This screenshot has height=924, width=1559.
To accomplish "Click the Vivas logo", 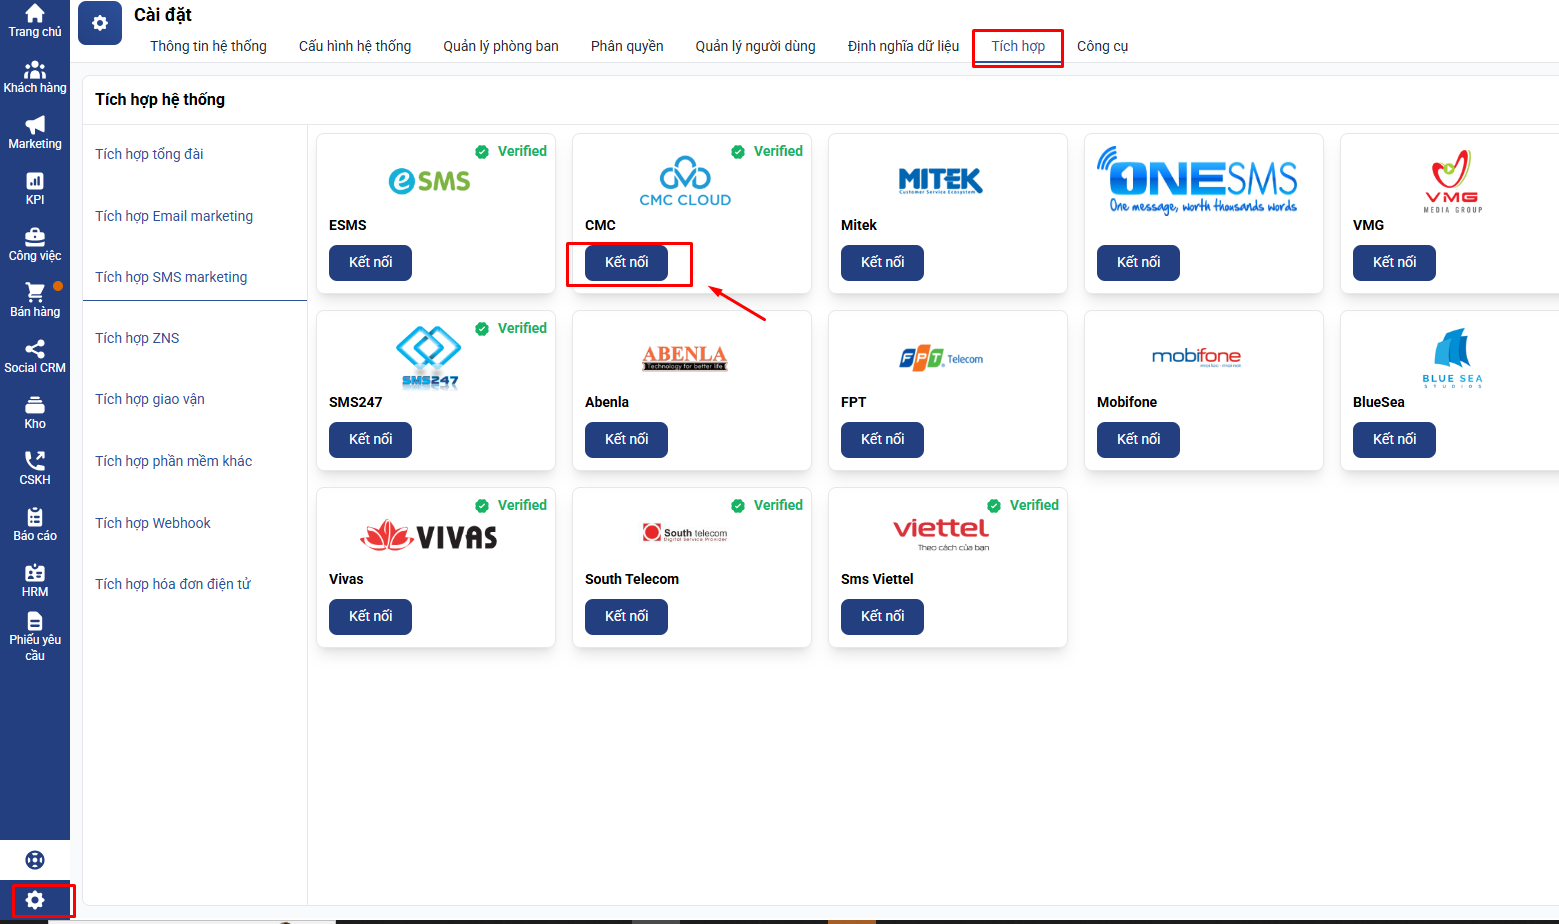I will click(430, 536).
